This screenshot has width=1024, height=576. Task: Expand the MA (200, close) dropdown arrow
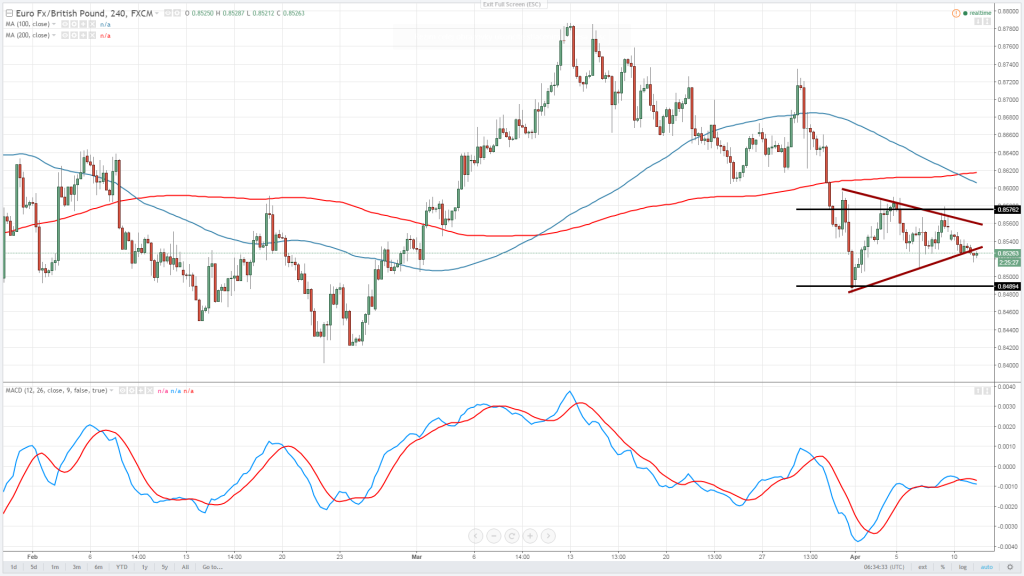pyautogui.click(x=54, y=35)
